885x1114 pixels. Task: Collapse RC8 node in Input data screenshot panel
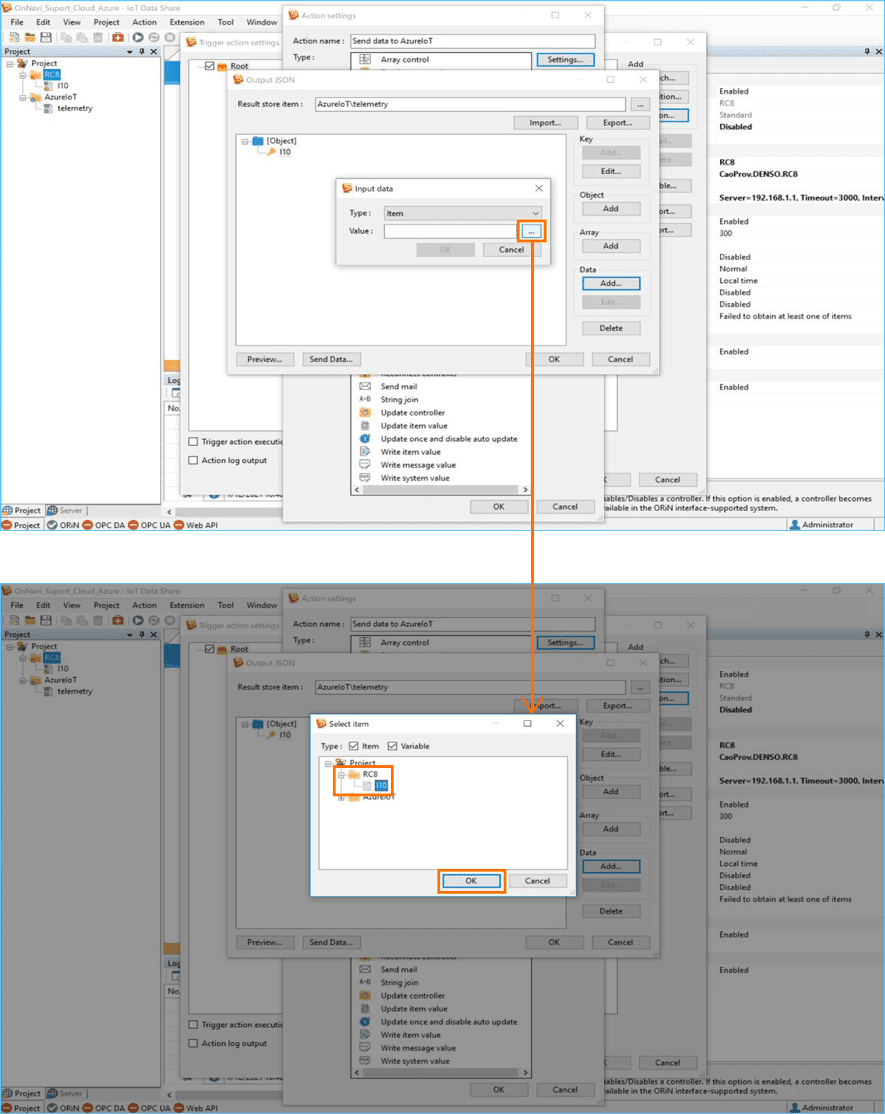click(x=23, y=75)
